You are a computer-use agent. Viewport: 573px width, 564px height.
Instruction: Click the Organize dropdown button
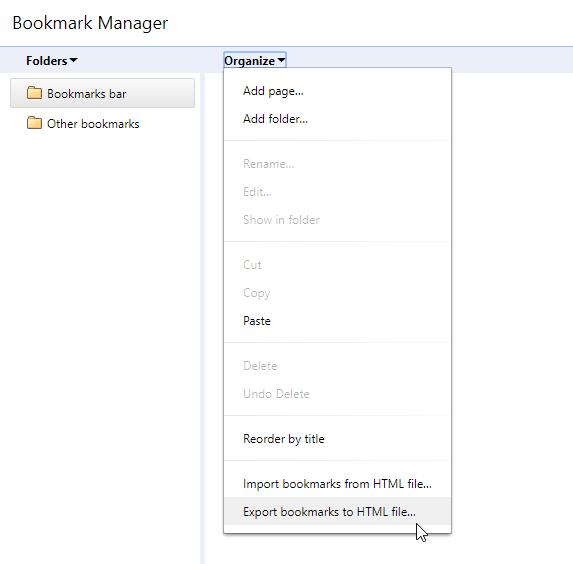pyautogui.click(x=255, y=61)
